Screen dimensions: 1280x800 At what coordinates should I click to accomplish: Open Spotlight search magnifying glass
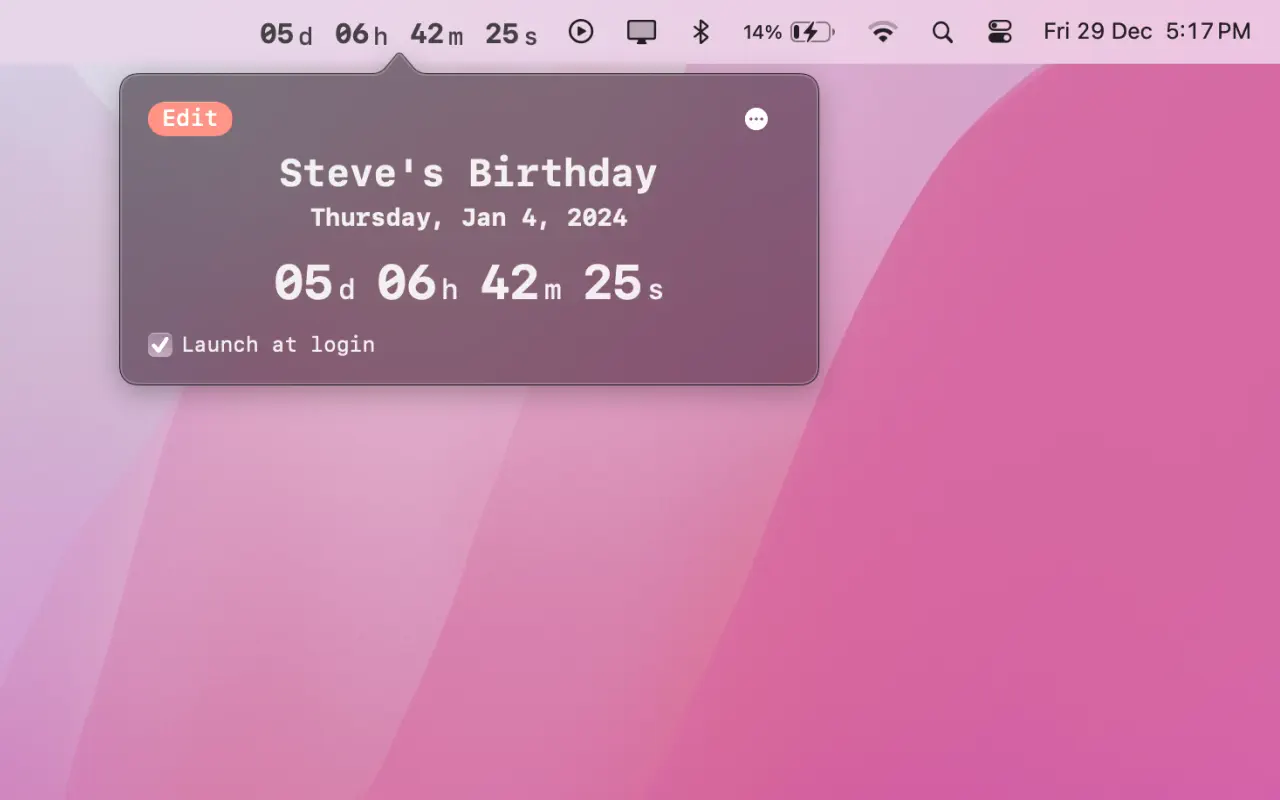(942, 32)
